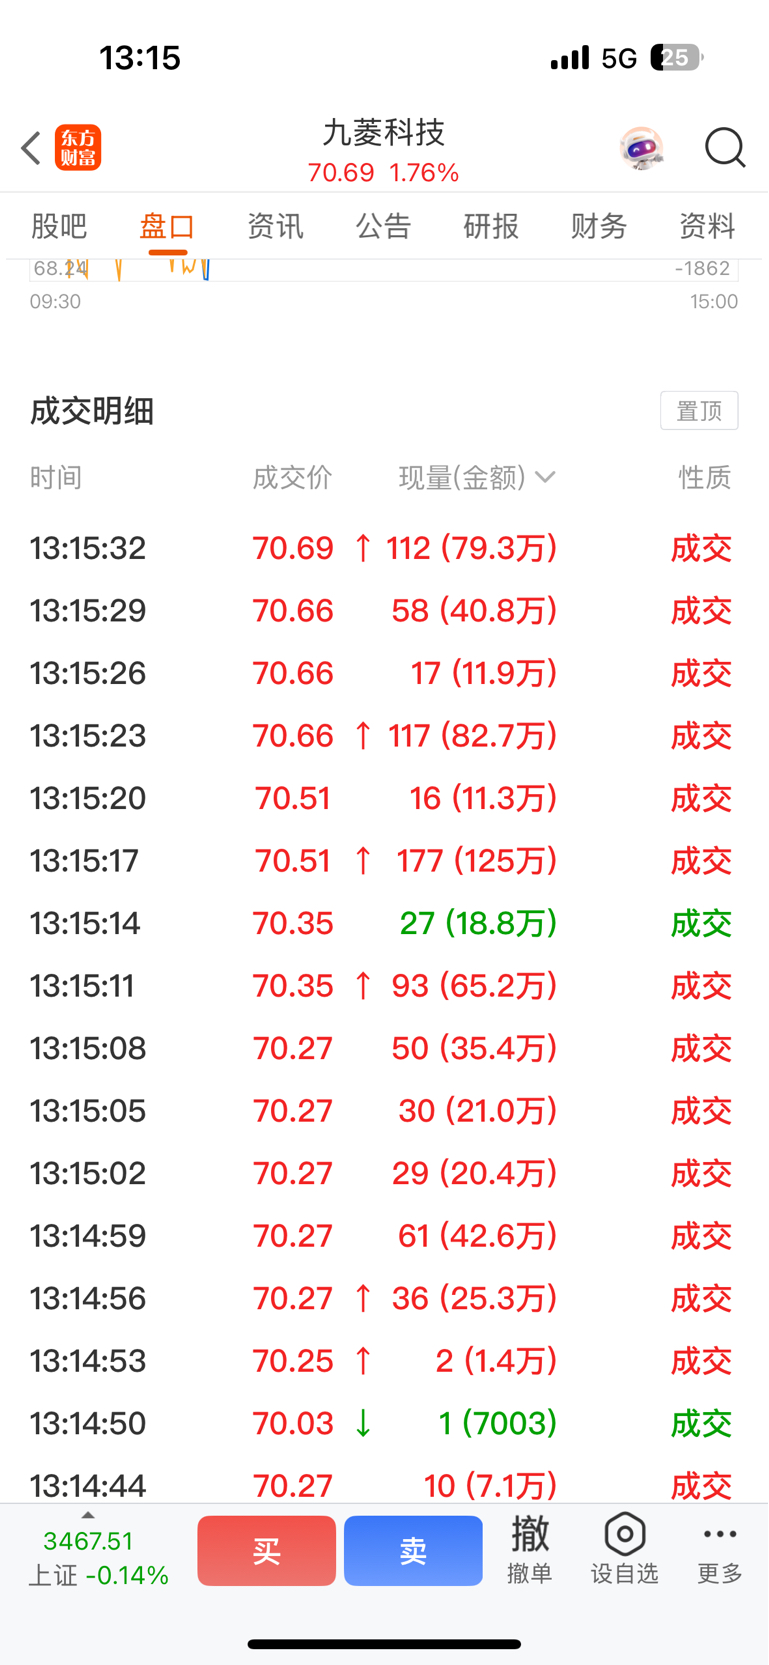The image size is (769, 1665).
Task: Open the 东方财富 logo icon
Action: (x=78, y=148)
